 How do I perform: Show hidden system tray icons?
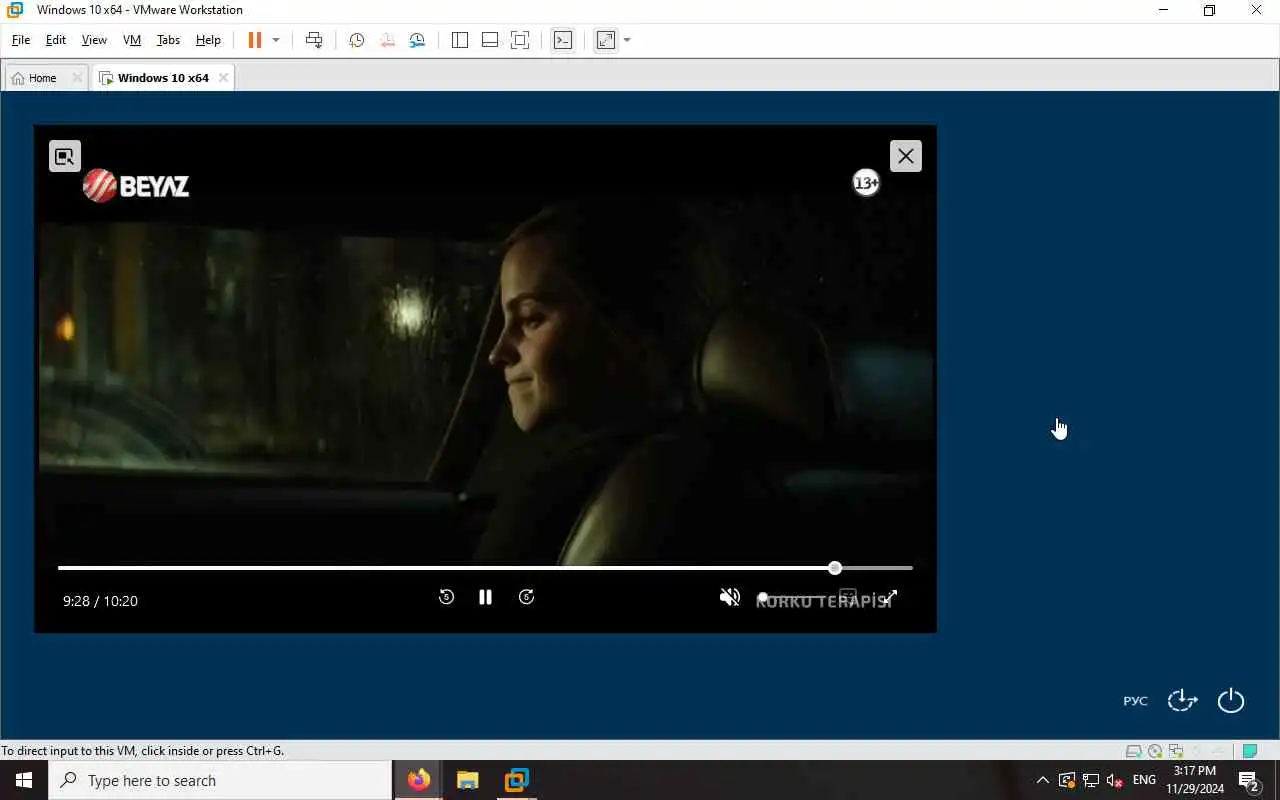tap(1042, 780)
